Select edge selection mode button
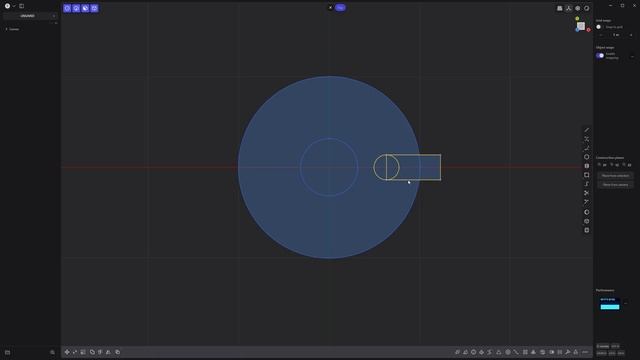 coord(76,8)
